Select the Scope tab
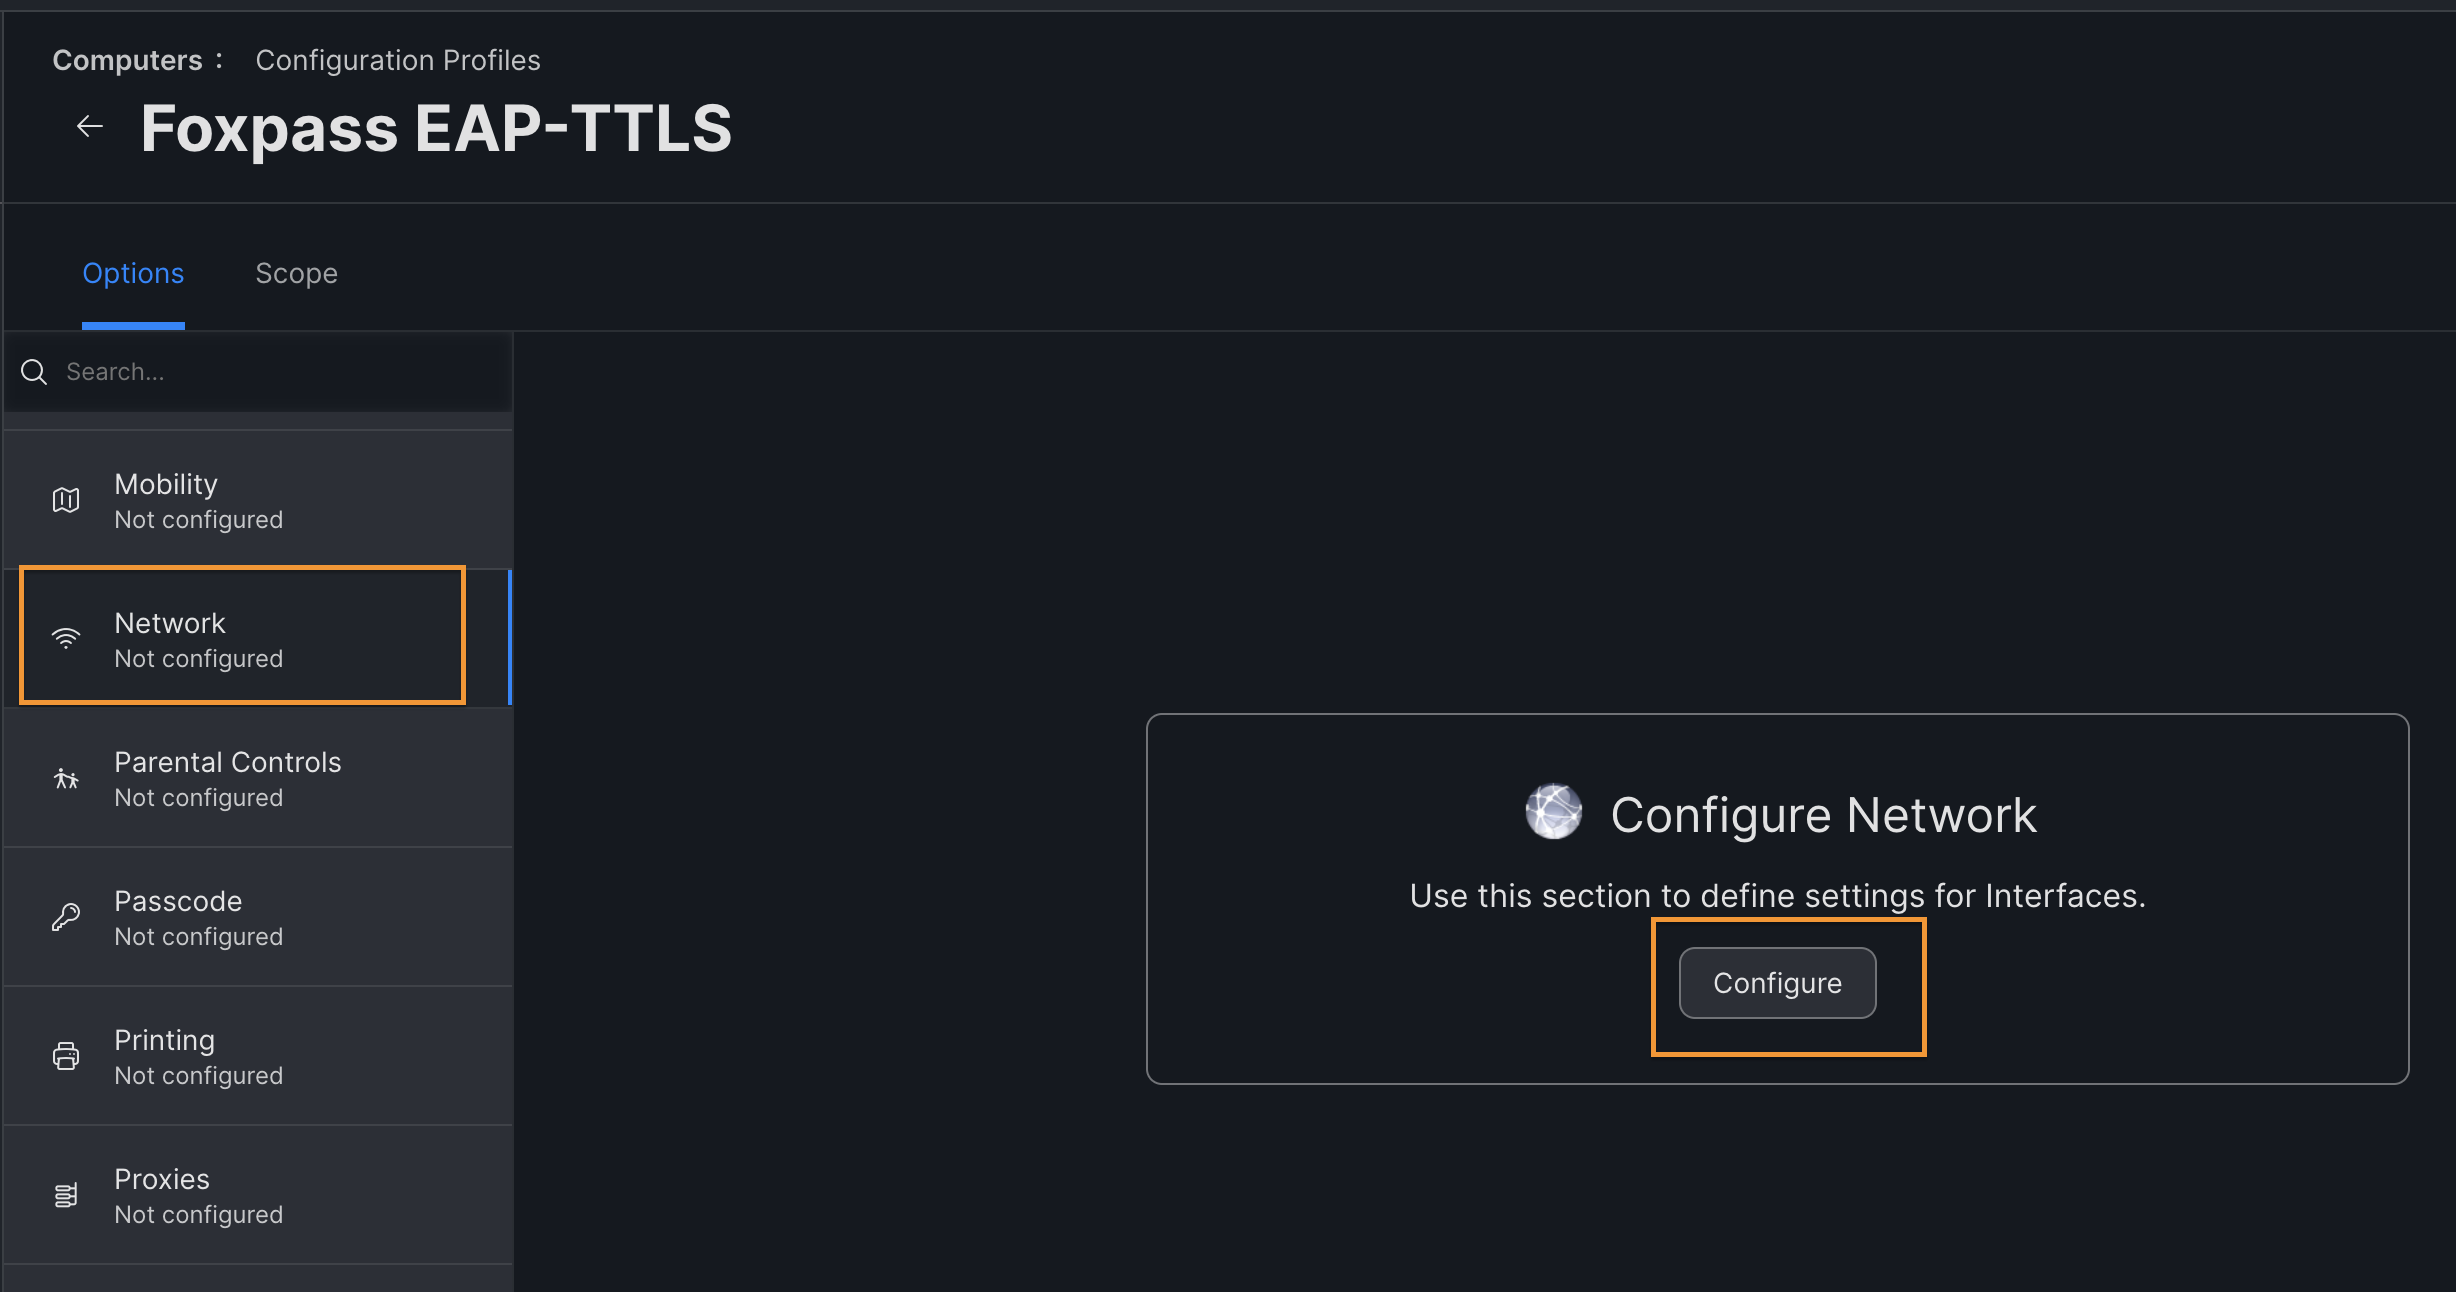This screenshot has height=1292, width=2456. [x=297, y=273]
